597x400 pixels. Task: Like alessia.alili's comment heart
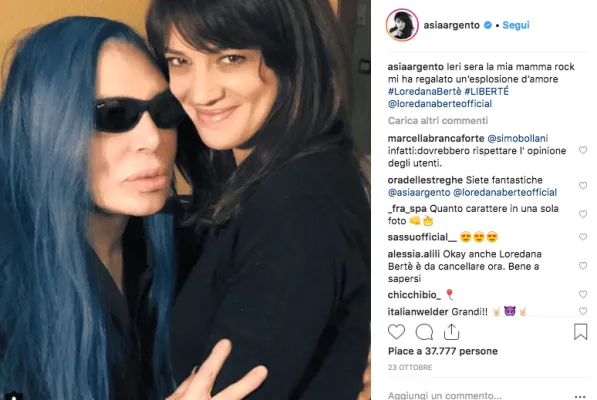pos(583,266)
